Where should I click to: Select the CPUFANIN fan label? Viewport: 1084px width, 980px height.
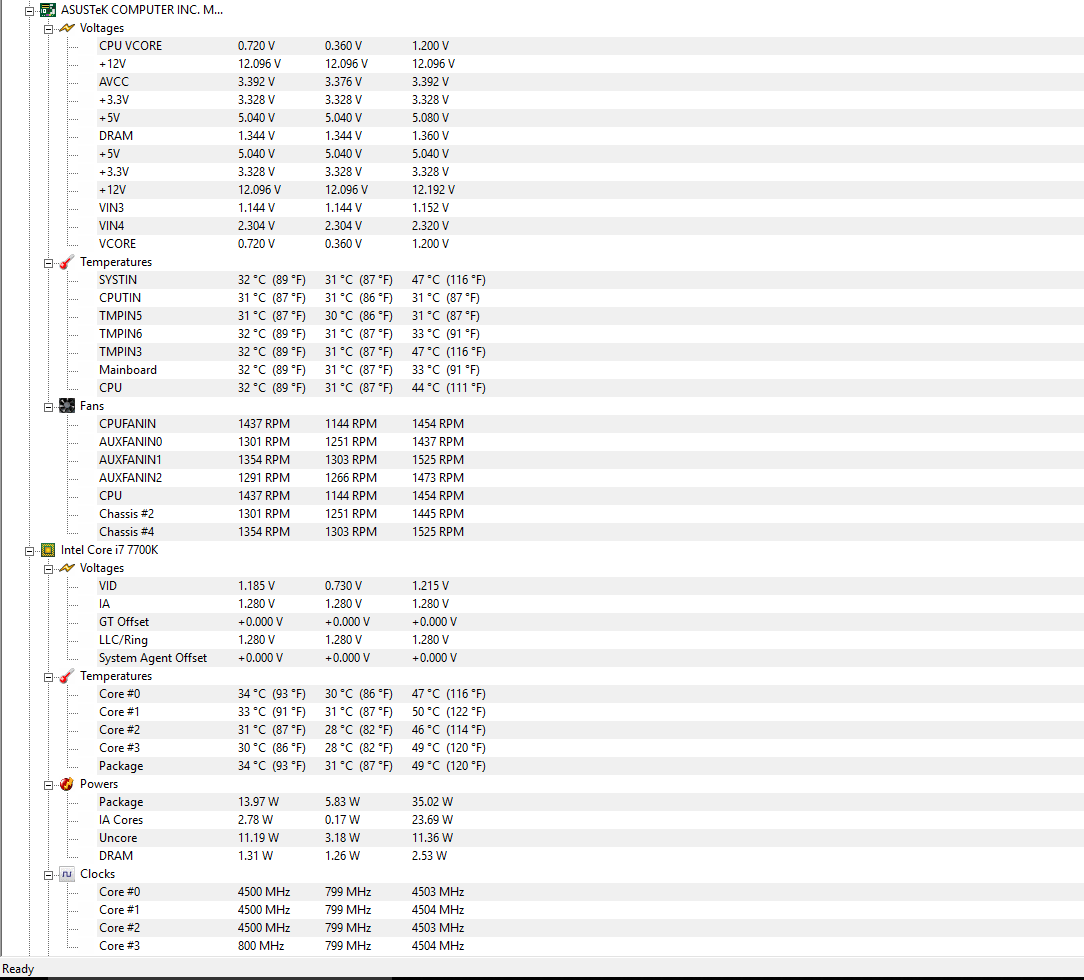(x=127, y=424)
